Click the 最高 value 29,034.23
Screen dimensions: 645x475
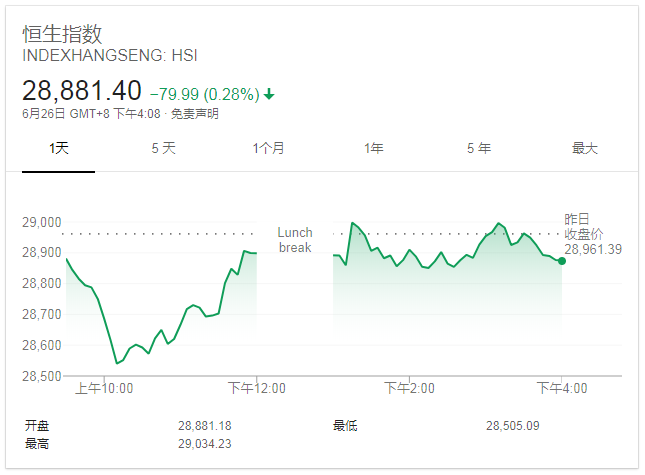(x=204, y=444)
